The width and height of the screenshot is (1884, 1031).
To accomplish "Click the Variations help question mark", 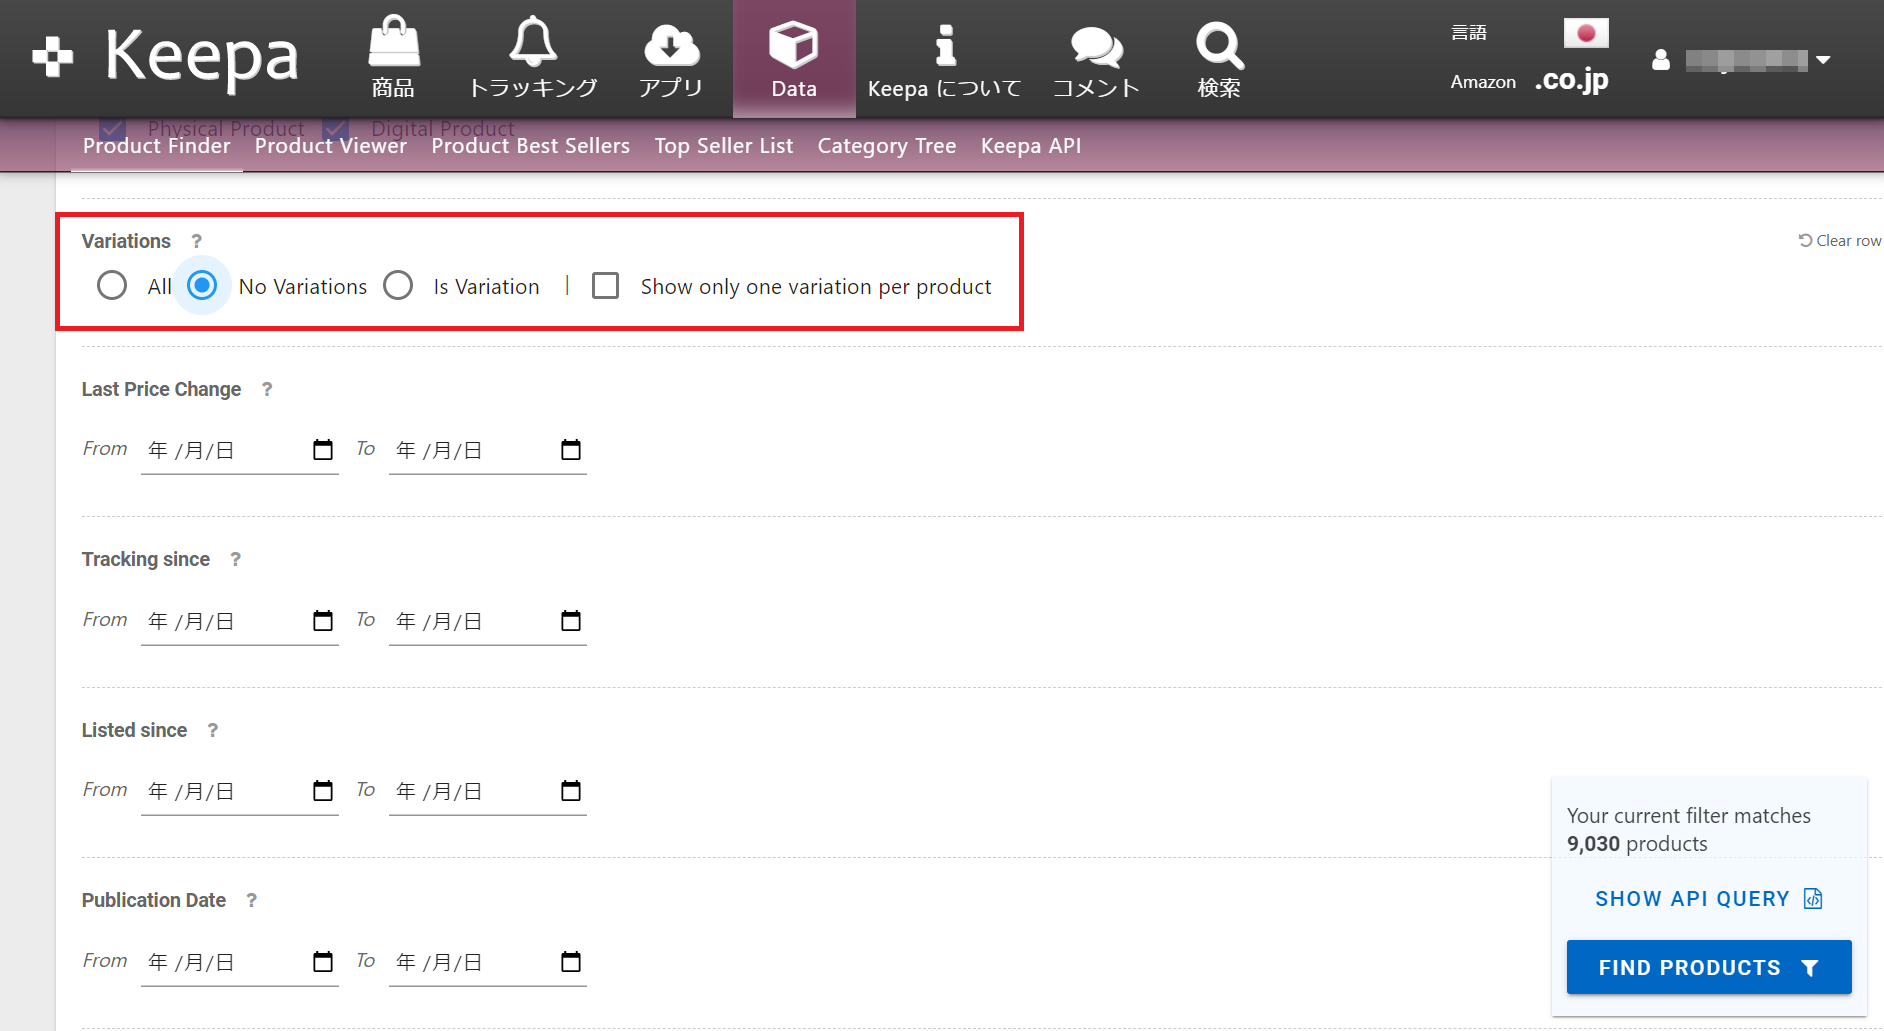I will [197, 241].
